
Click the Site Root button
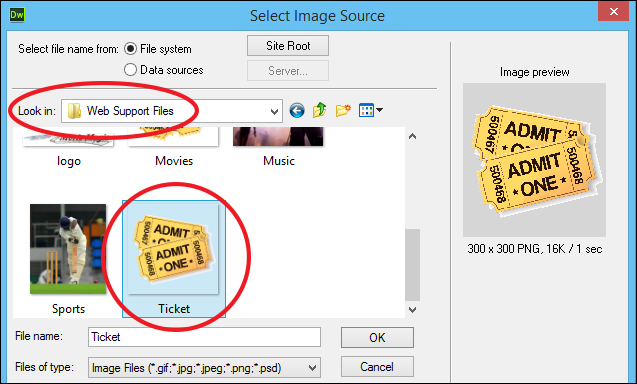click(x=288, y=46)
